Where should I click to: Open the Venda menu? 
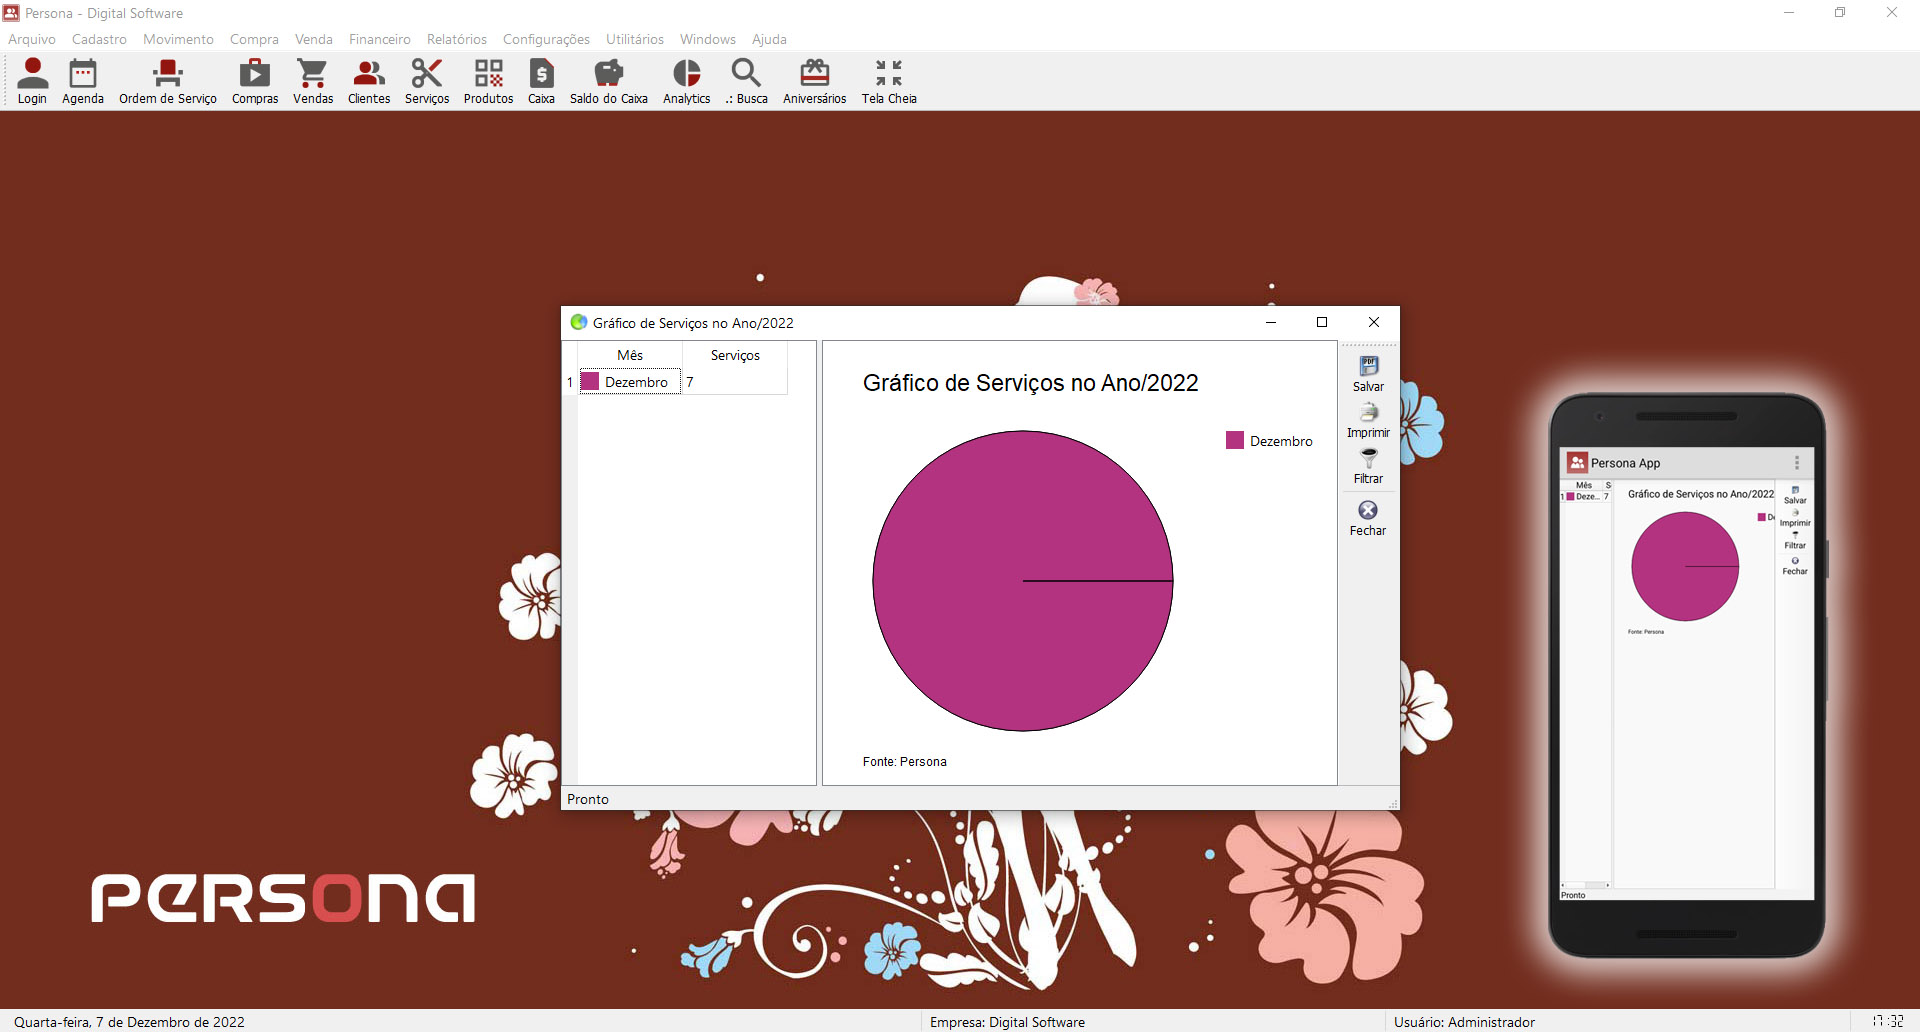tap(314, 39)
